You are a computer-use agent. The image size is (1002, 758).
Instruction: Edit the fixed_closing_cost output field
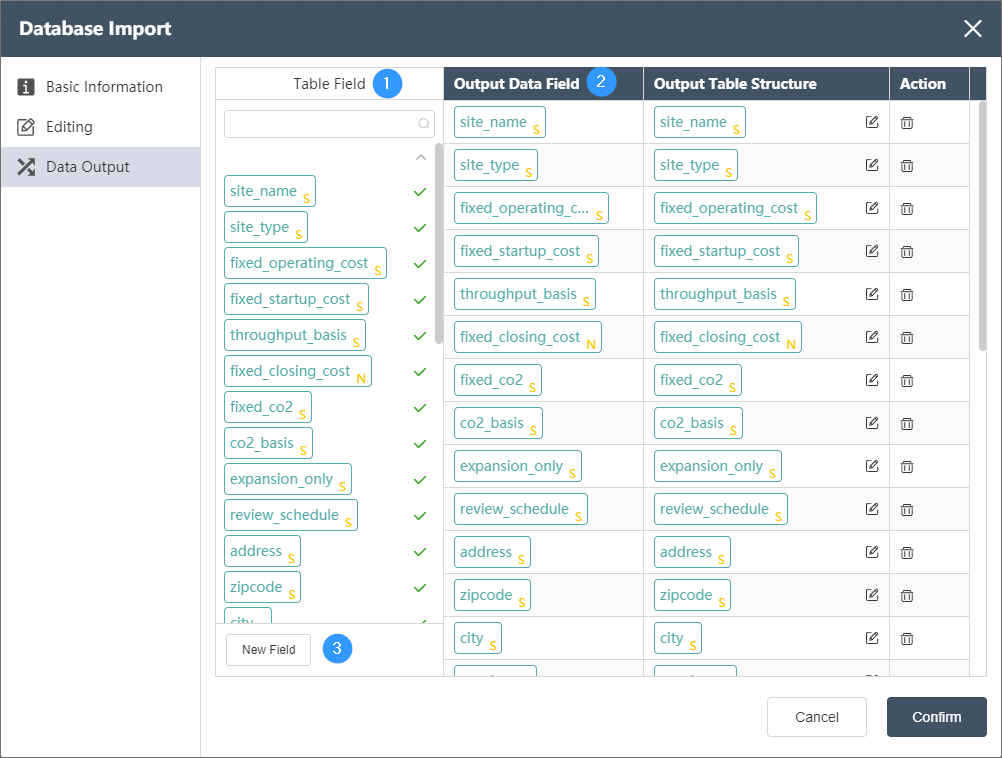872,337
